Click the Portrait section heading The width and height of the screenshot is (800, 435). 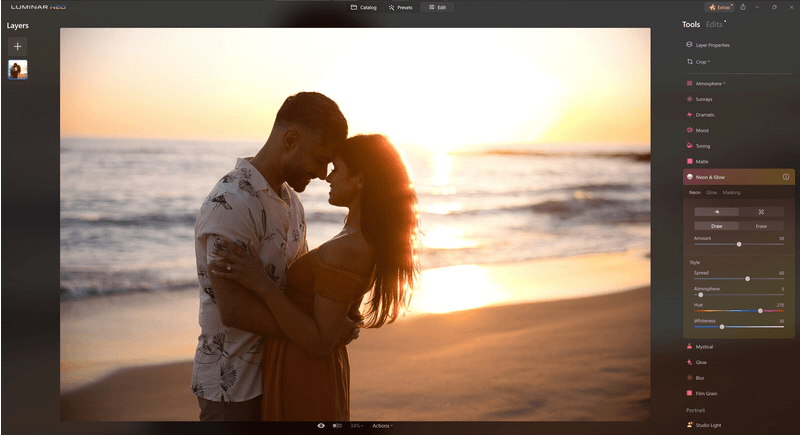coord(695,410)
